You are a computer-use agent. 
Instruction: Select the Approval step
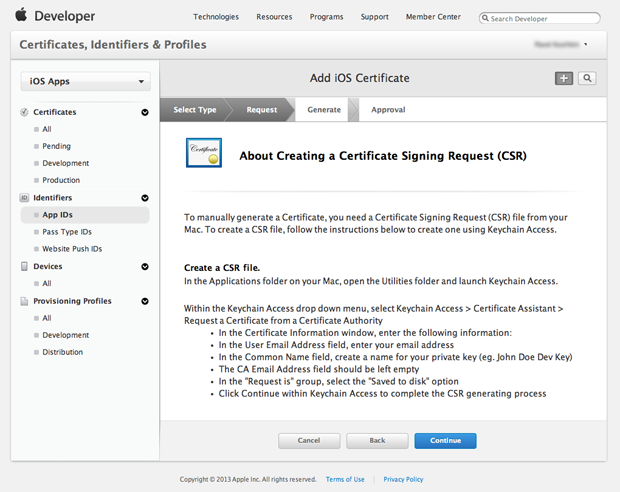[x=388, y=110]
